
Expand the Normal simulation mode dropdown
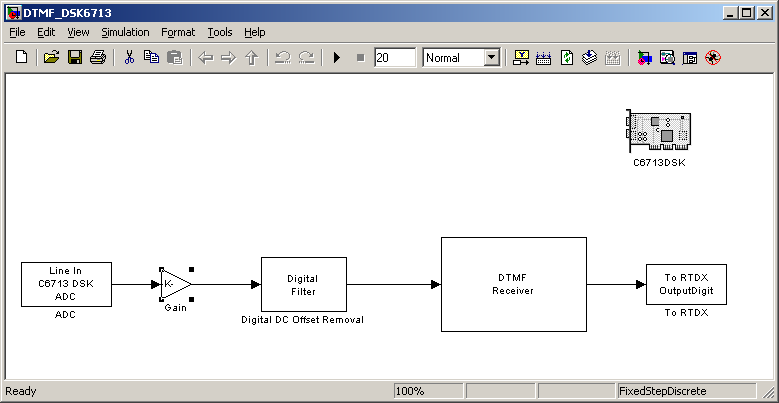(x=492, y=58)
